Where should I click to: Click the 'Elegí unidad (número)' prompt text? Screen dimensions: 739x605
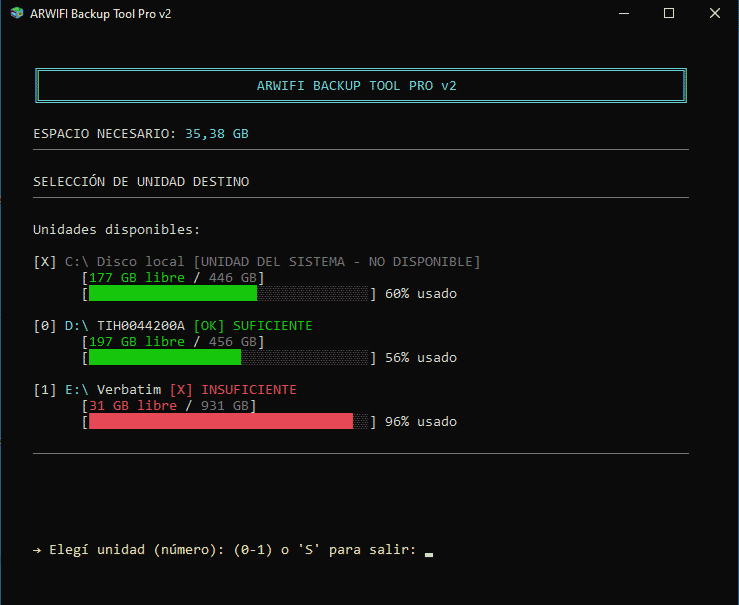pyautogui.click(x=136, y=550)
